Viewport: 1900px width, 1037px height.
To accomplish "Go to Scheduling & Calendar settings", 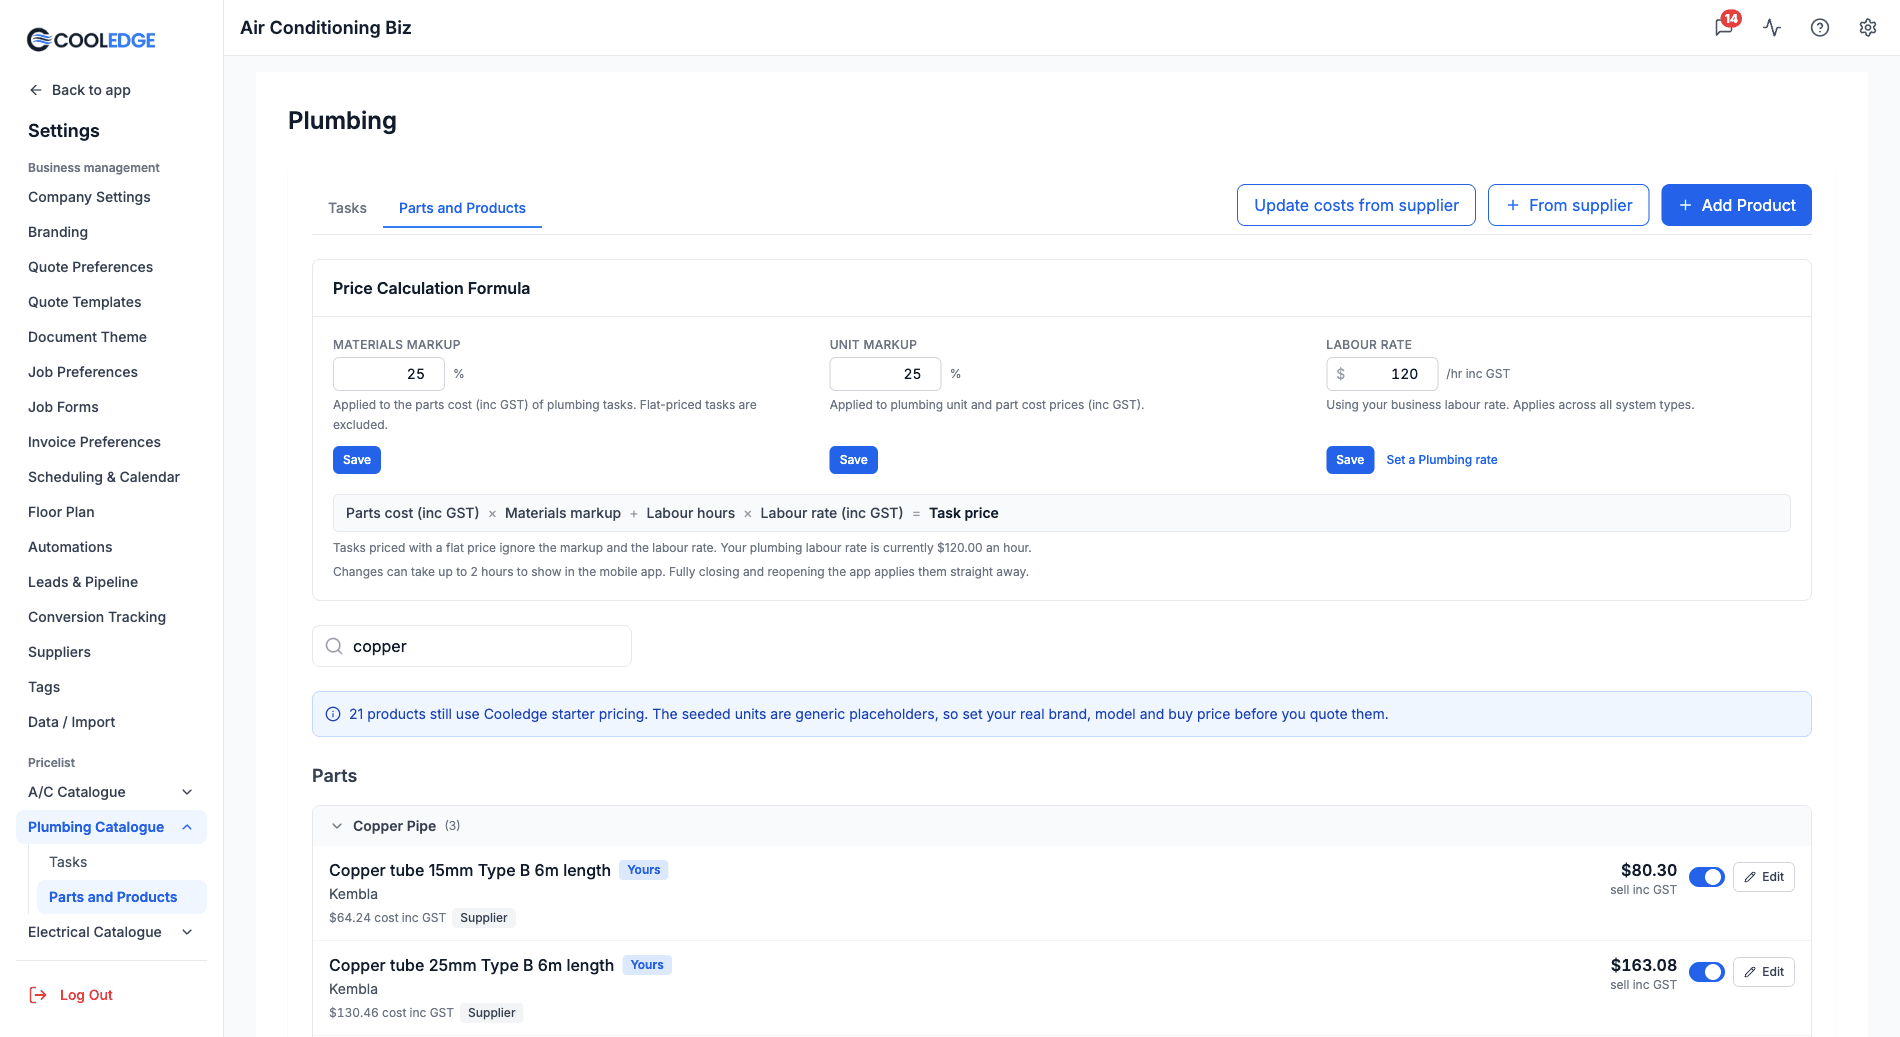I will (104, 477).
